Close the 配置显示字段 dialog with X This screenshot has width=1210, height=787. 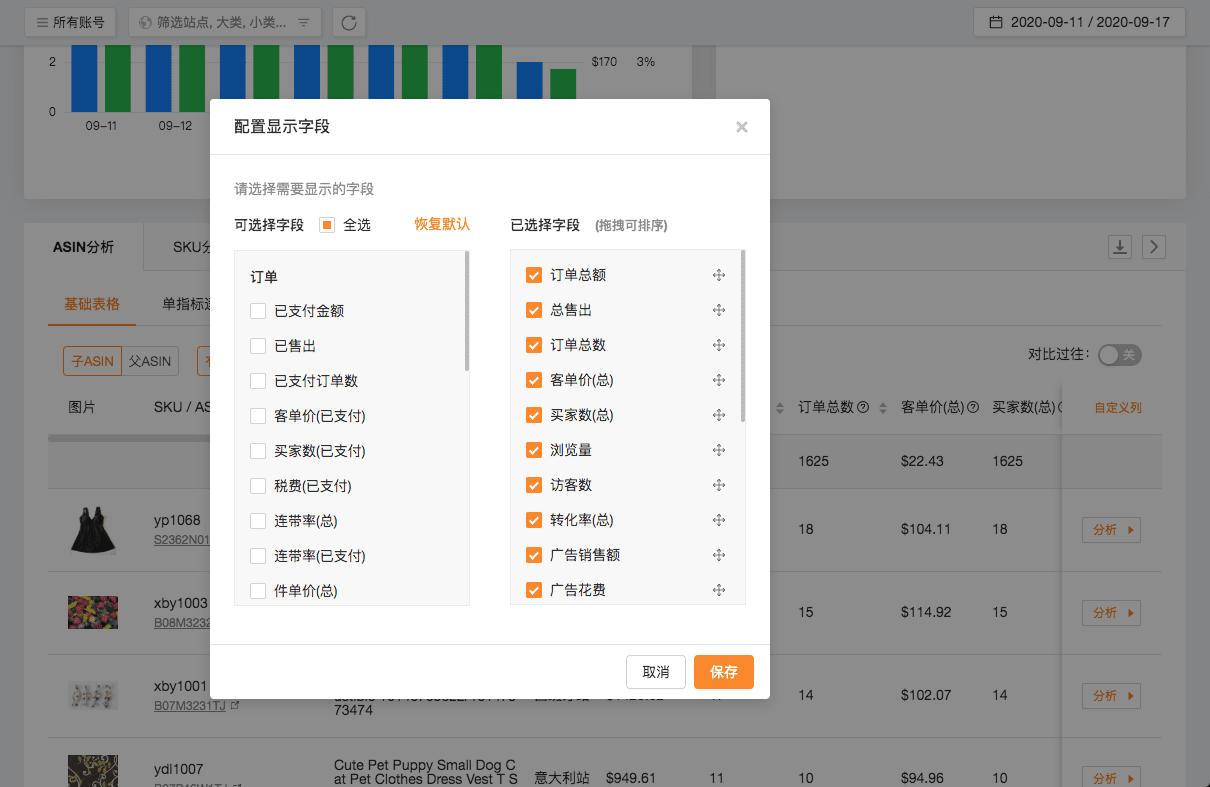click(x=741, y=127)
